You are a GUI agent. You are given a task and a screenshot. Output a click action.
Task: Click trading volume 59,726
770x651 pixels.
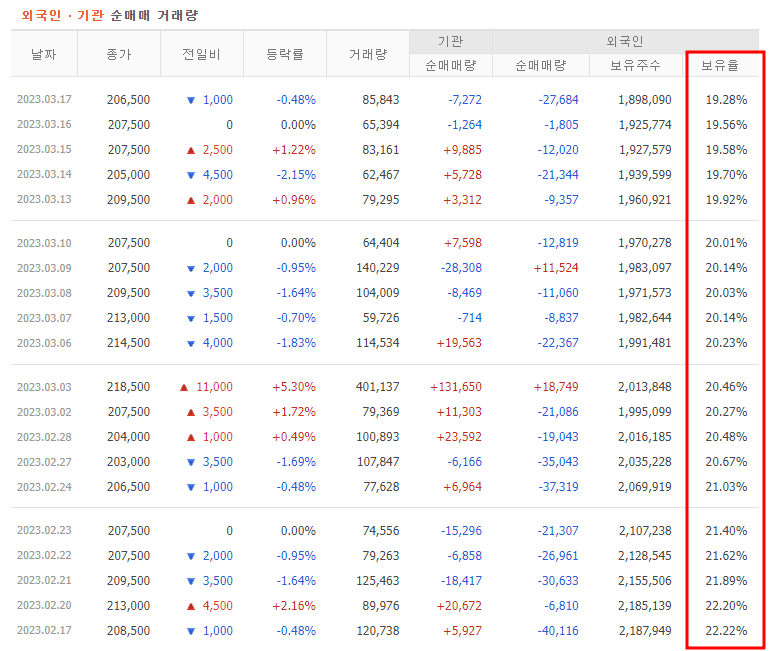coord(381,318)
